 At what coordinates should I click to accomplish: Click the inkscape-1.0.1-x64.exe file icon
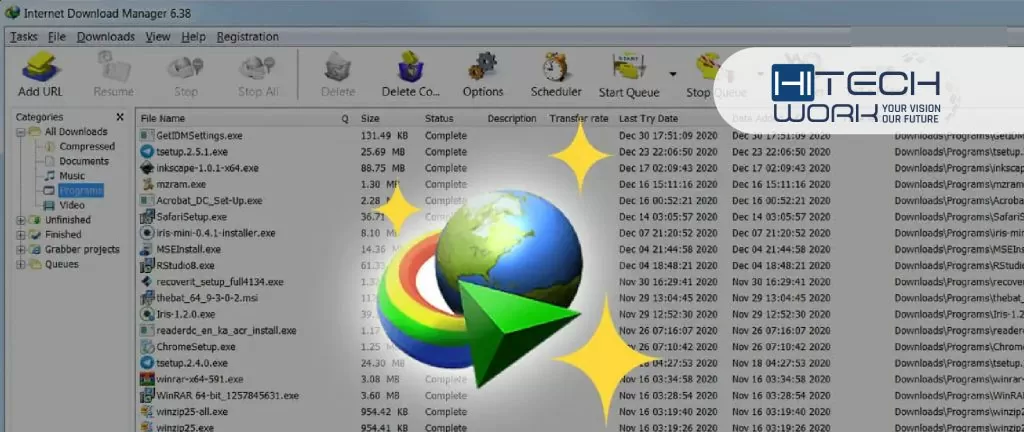click(147, 168)
